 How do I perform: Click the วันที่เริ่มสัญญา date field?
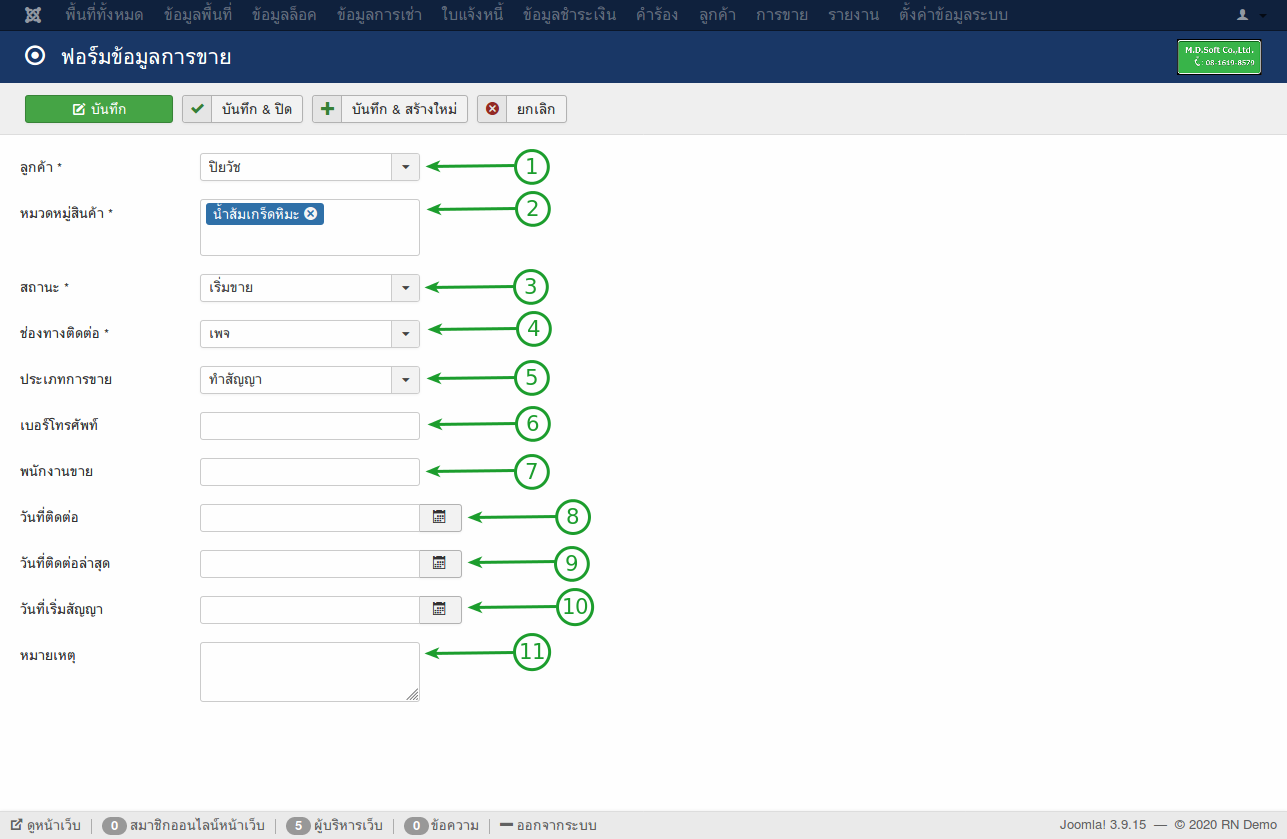click(x=310, y=610)
